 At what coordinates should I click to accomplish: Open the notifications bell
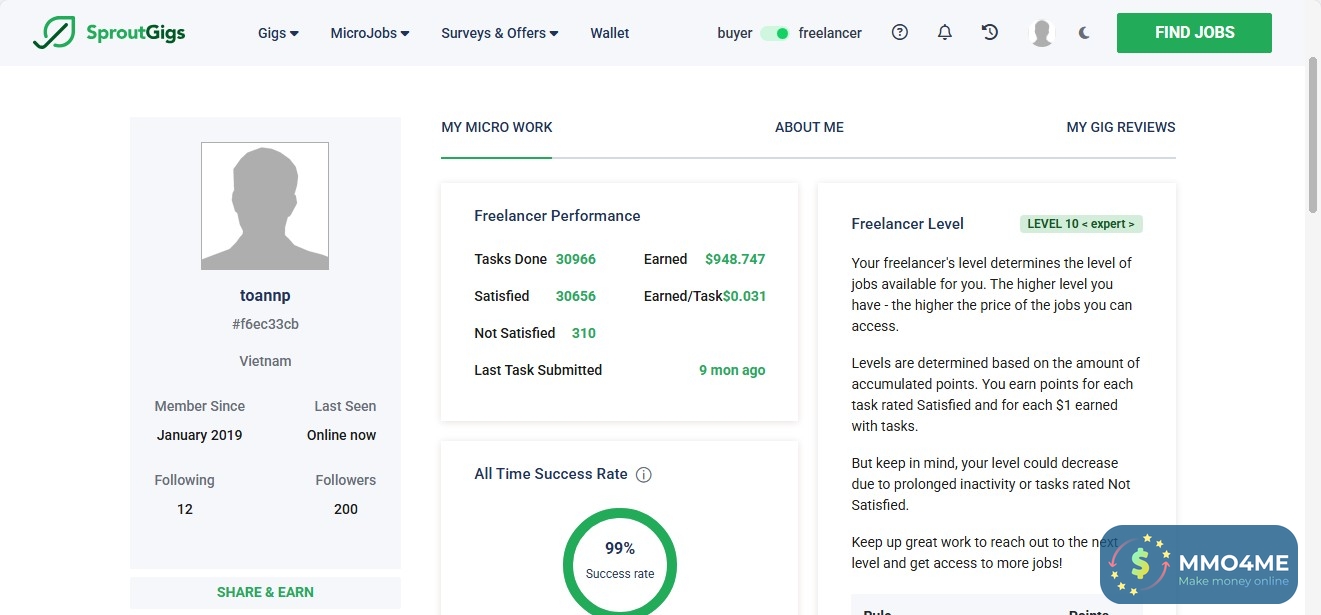pyautogui.click(x=945, y=33)
